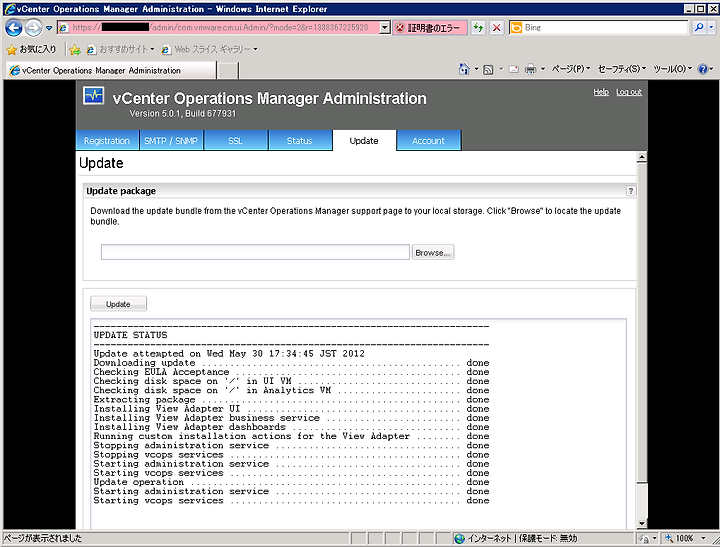Open the おすすめサイト suggested sites menu

(121, 49)
